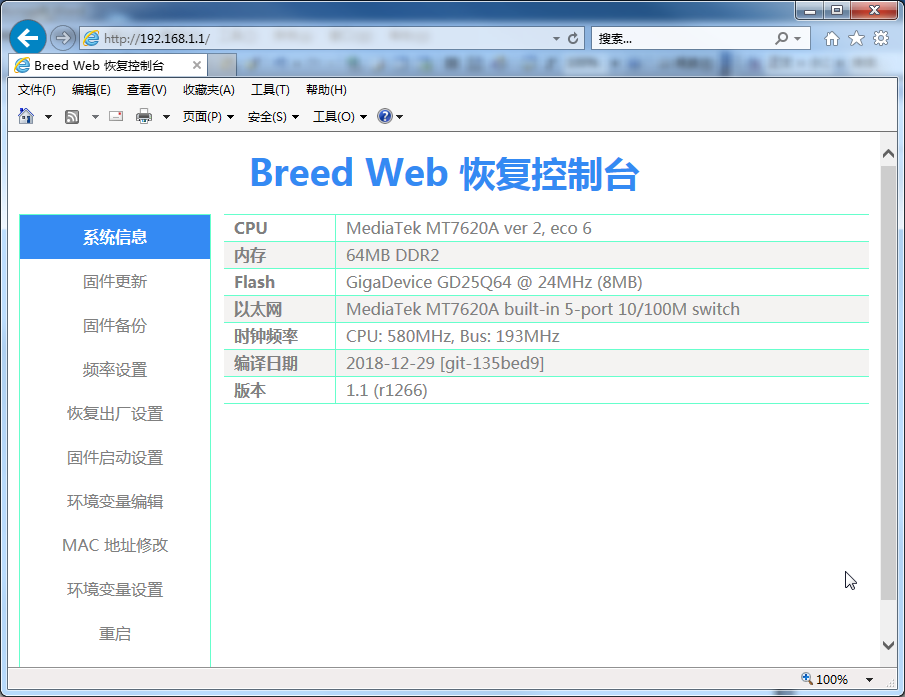Open Favorites star icon
The image size is (905, 697).
click(857, 39)
